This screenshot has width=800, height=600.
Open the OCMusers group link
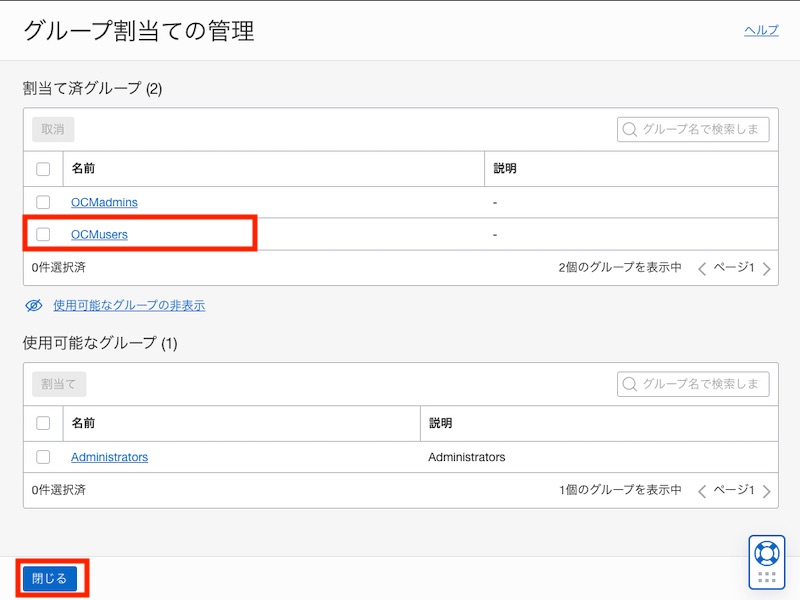click(99, 234)
